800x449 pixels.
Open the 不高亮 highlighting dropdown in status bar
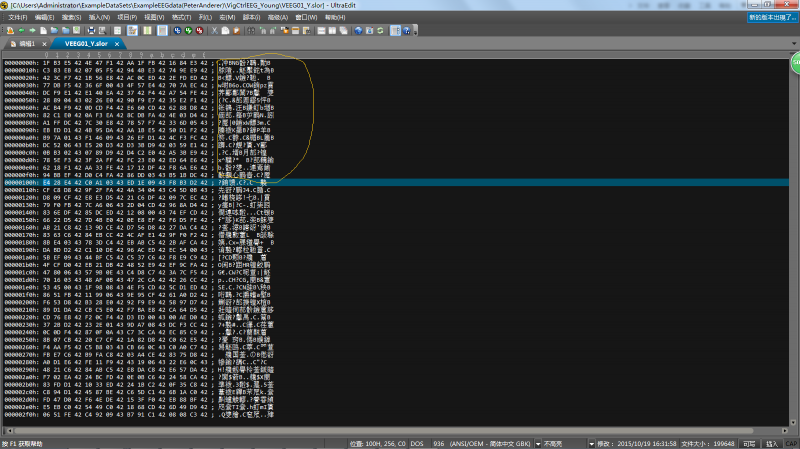coord(591,444)
